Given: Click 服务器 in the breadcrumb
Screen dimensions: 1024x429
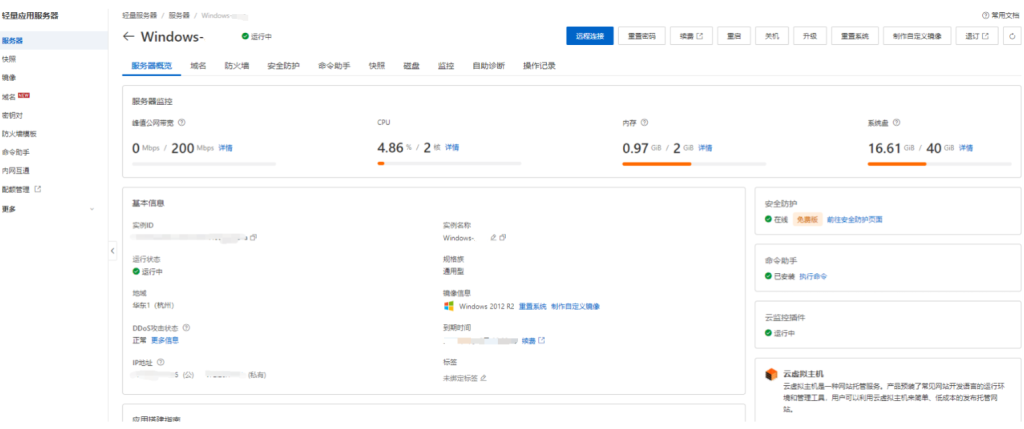Looking at the screenshot, I should coord(179,14).
